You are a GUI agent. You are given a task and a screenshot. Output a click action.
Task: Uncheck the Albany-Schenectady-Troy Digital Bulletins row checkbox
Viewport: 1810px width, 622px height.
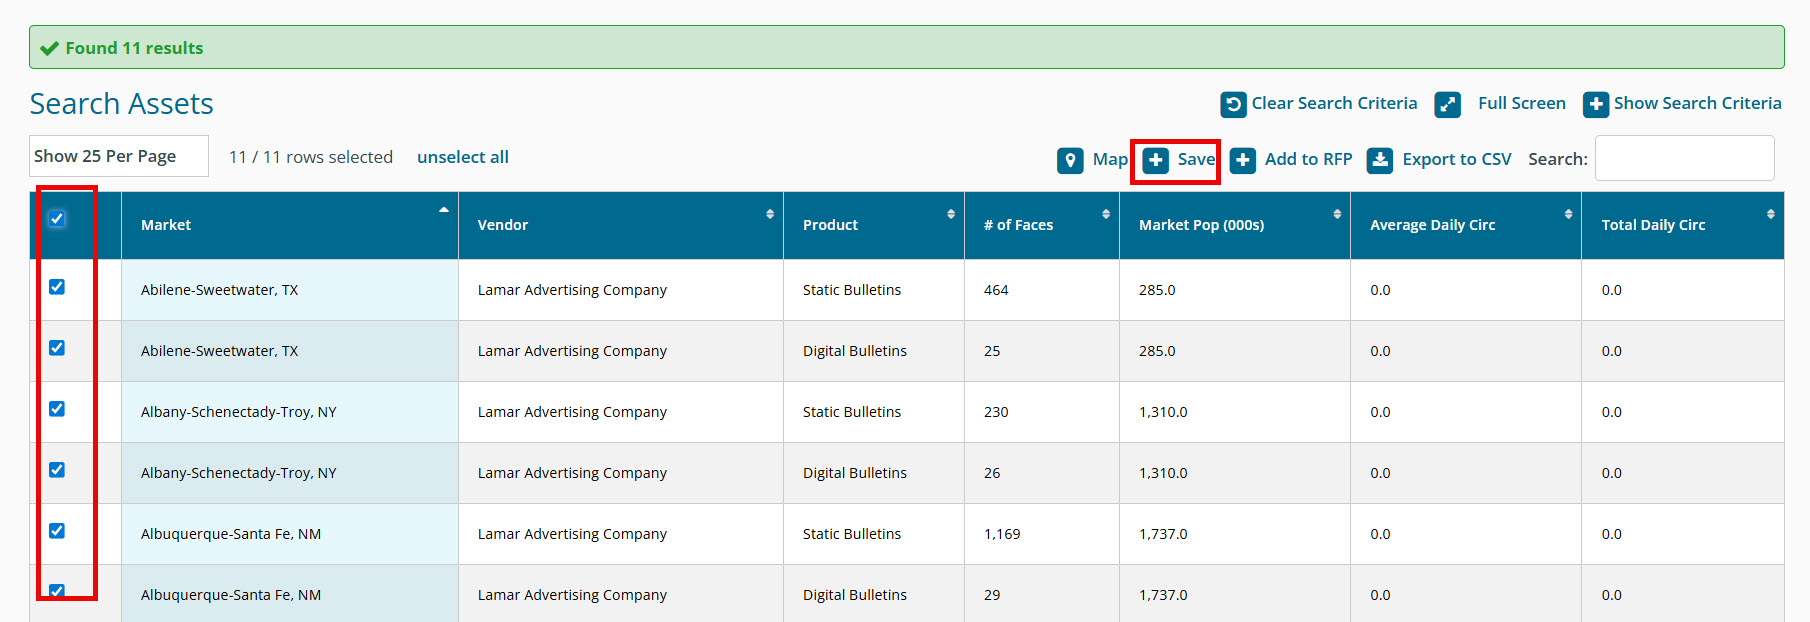coord(57,470)
